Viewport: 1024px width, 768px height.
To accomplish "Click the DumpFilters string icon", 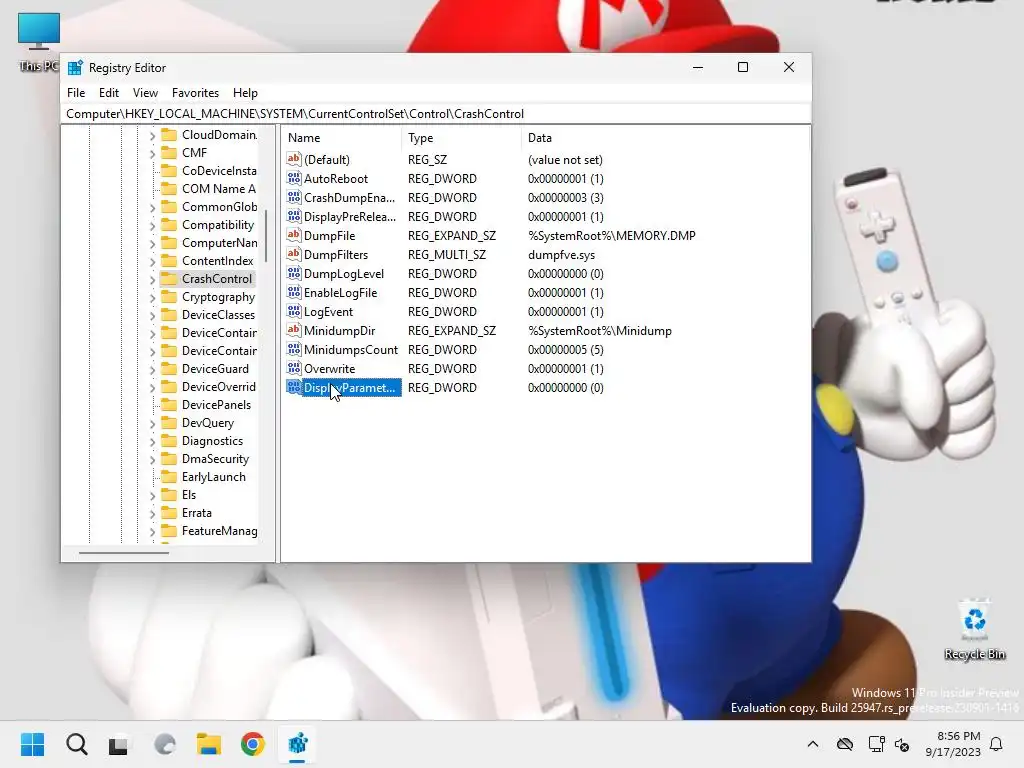I will (294, 254).
